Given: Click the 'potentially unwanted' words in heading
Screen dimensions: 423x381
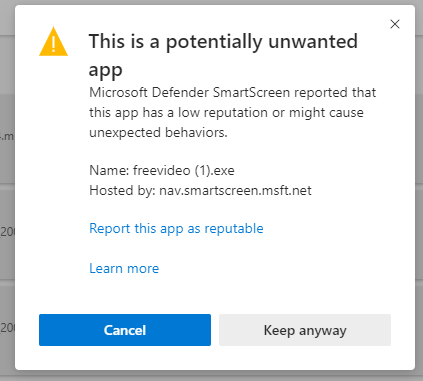Looking at the screenshot, I should click(x=262, y=42).
